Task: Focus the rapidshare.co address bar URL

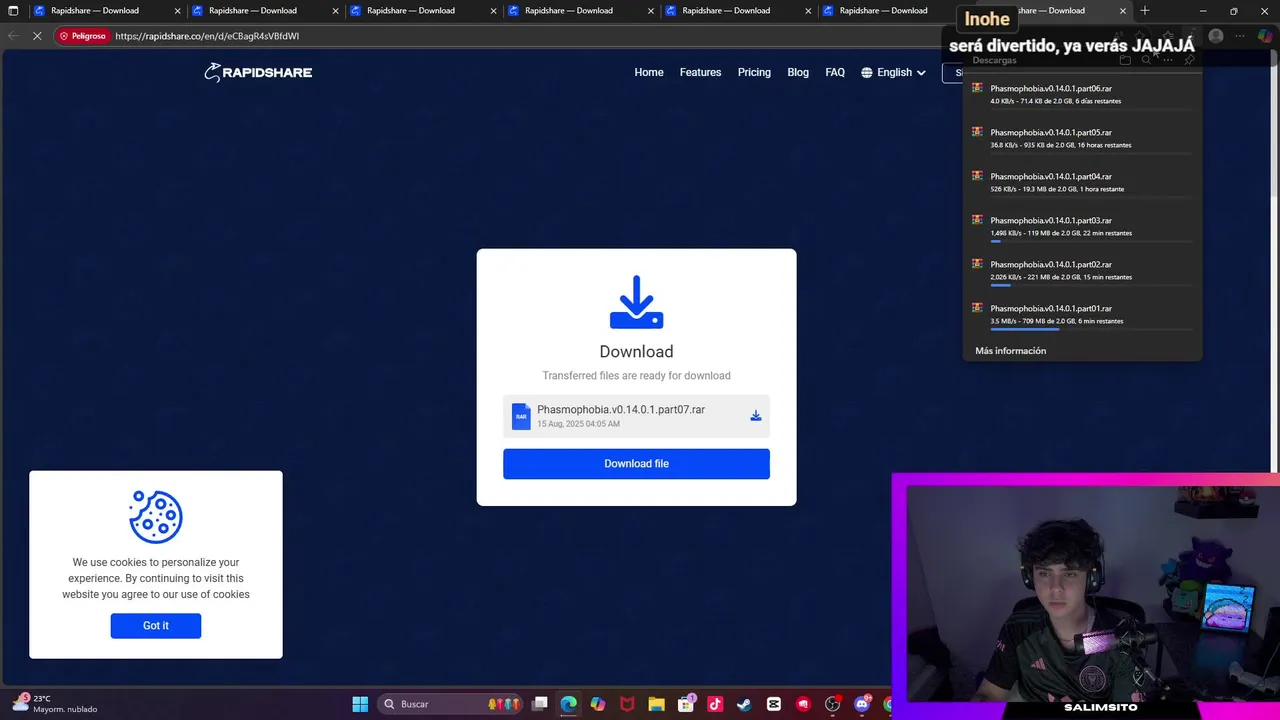Action: point(207,36)
